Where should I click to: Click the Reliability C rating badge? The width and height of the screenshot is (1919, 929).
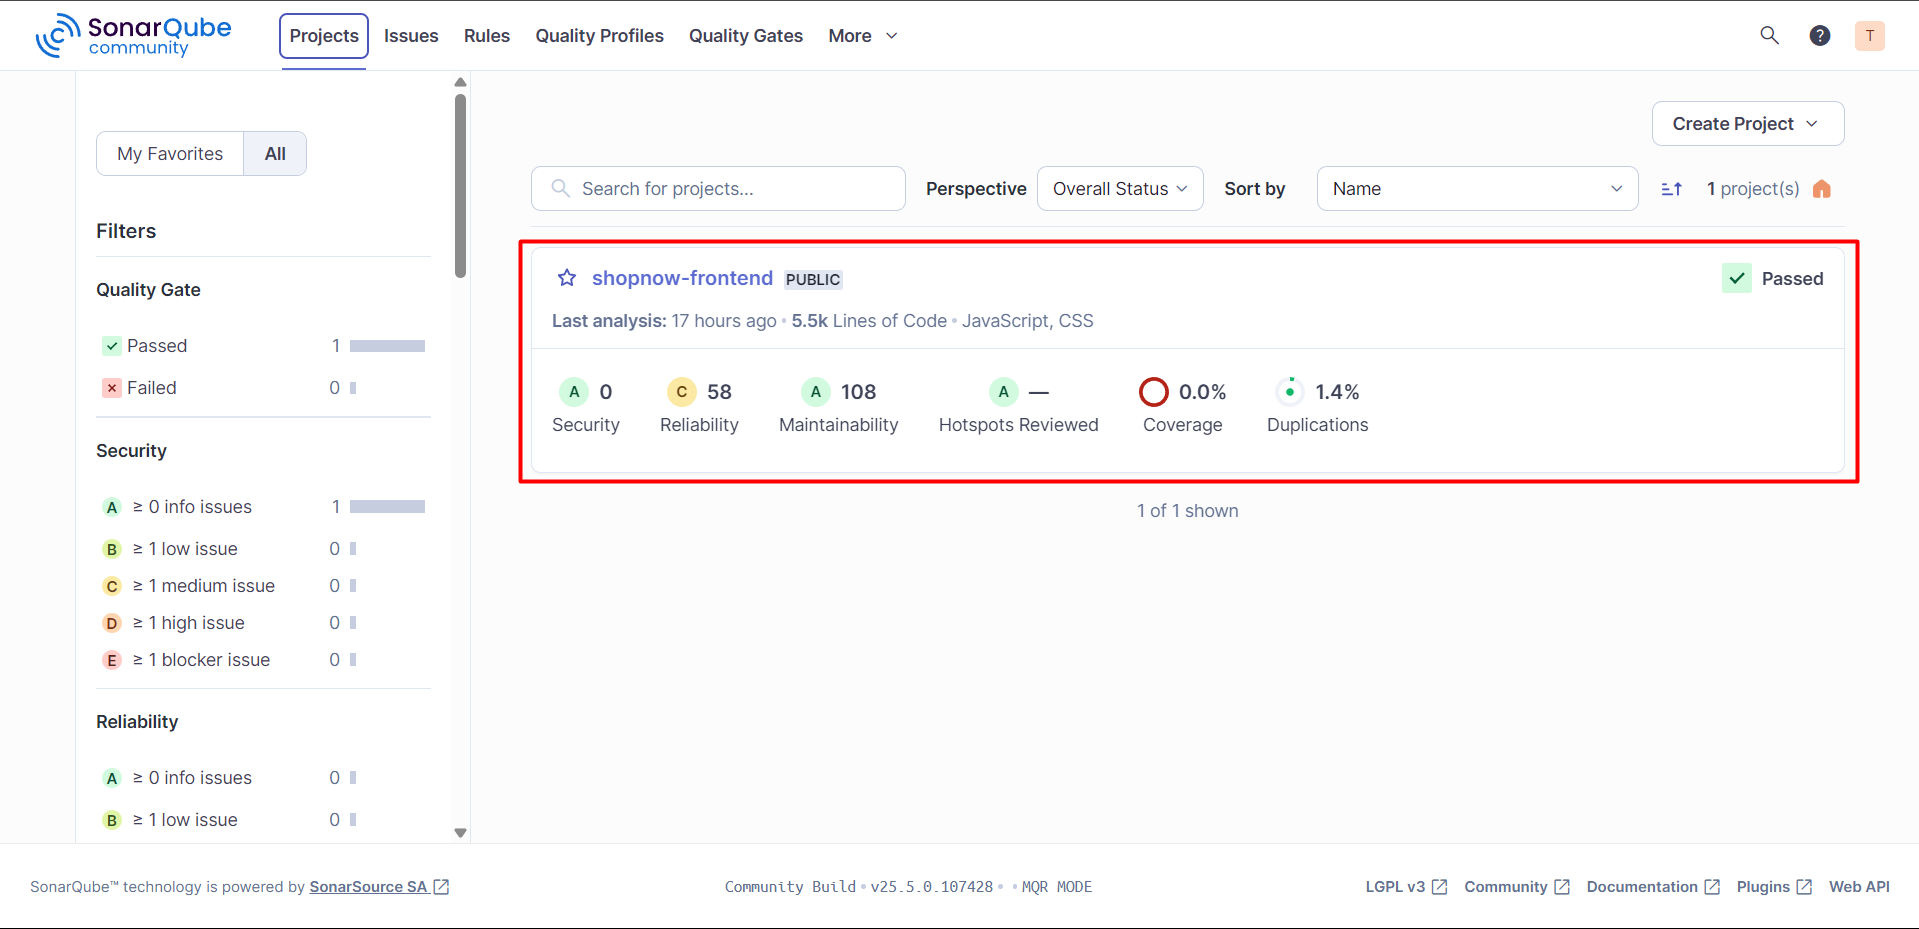pos(681,392)
